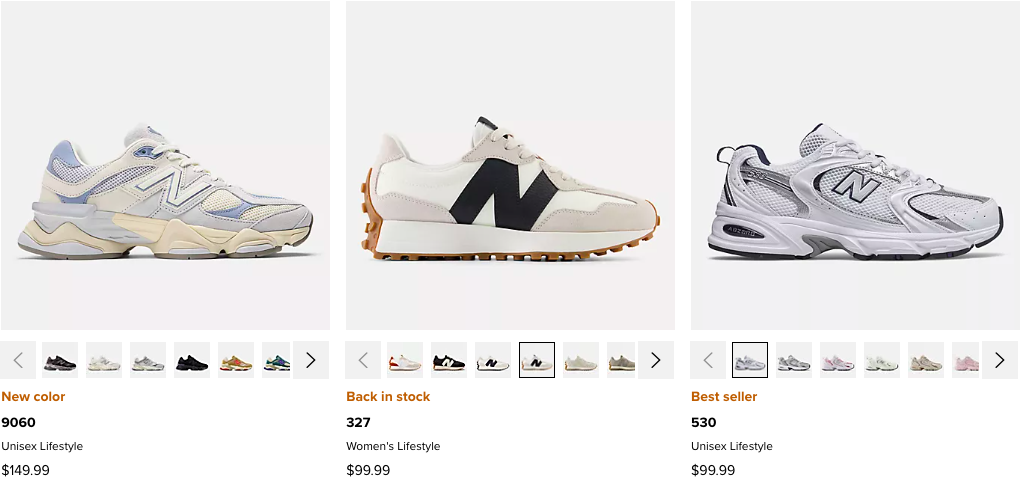Show next colors for the 9060 shoe
The image size is (1027, 490).
tap(310, 360)
